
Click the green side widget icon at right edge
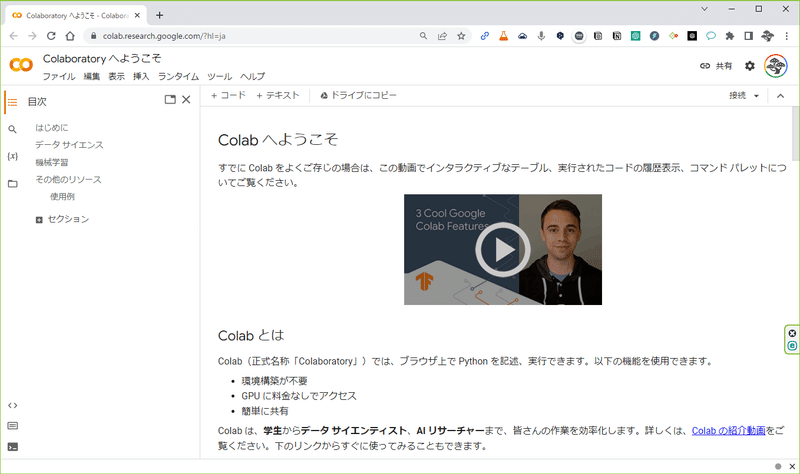[792, 346]
